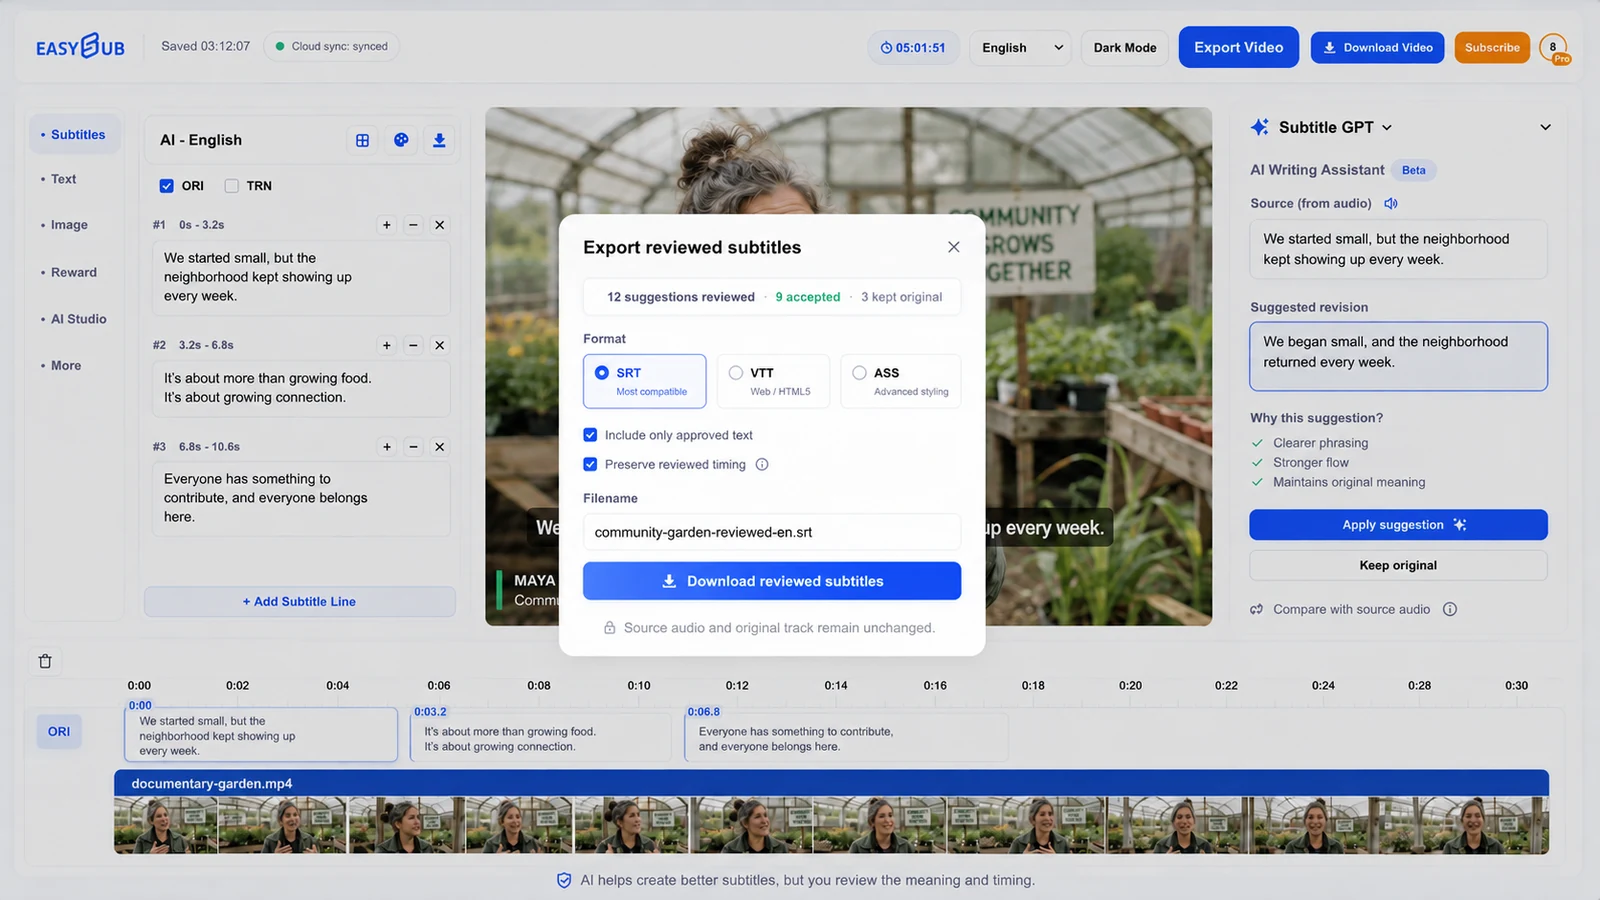Click the trash icon above the timeline
The width and height of the screenshot is (1600, 900).
[x=45, y=661]
